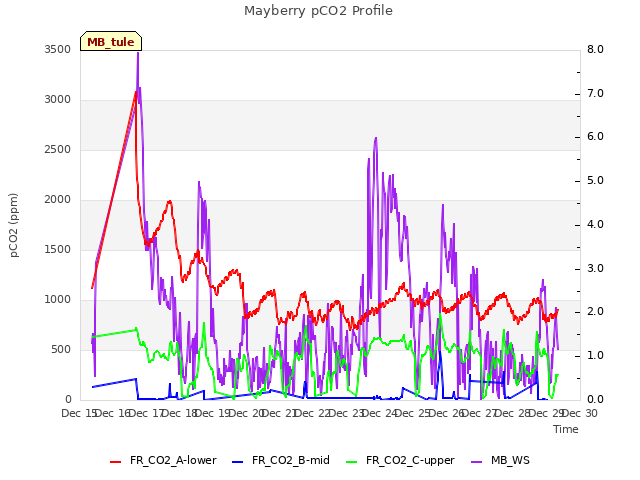Click the 4.0 right axis tick label

tap(595, 224)
